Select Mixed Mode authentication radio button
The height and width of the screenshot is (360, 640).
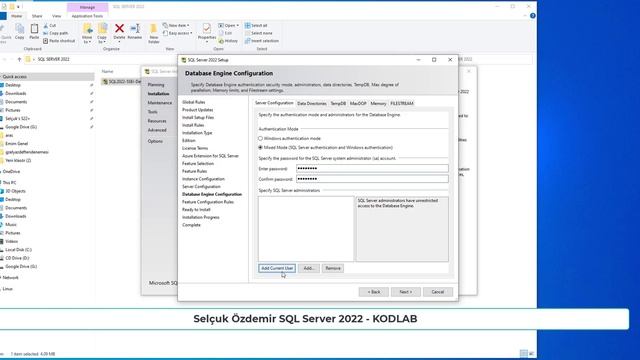[x=260, y=147]
